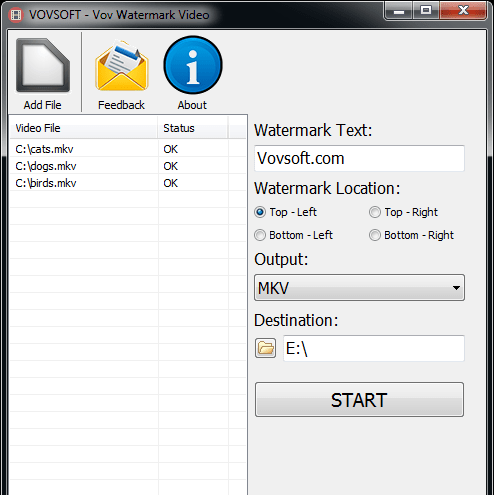Maximize the Vov Watermark Video window
The width and height of the screenshot is (494, 495).
pos(426,10)
